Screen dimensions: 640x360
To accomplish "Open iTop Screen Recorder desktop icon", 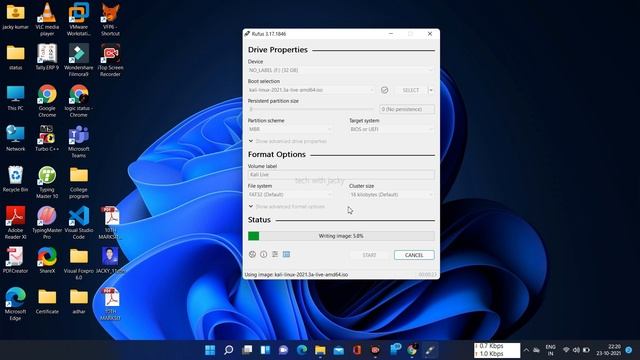I will [x=110, y=60].
